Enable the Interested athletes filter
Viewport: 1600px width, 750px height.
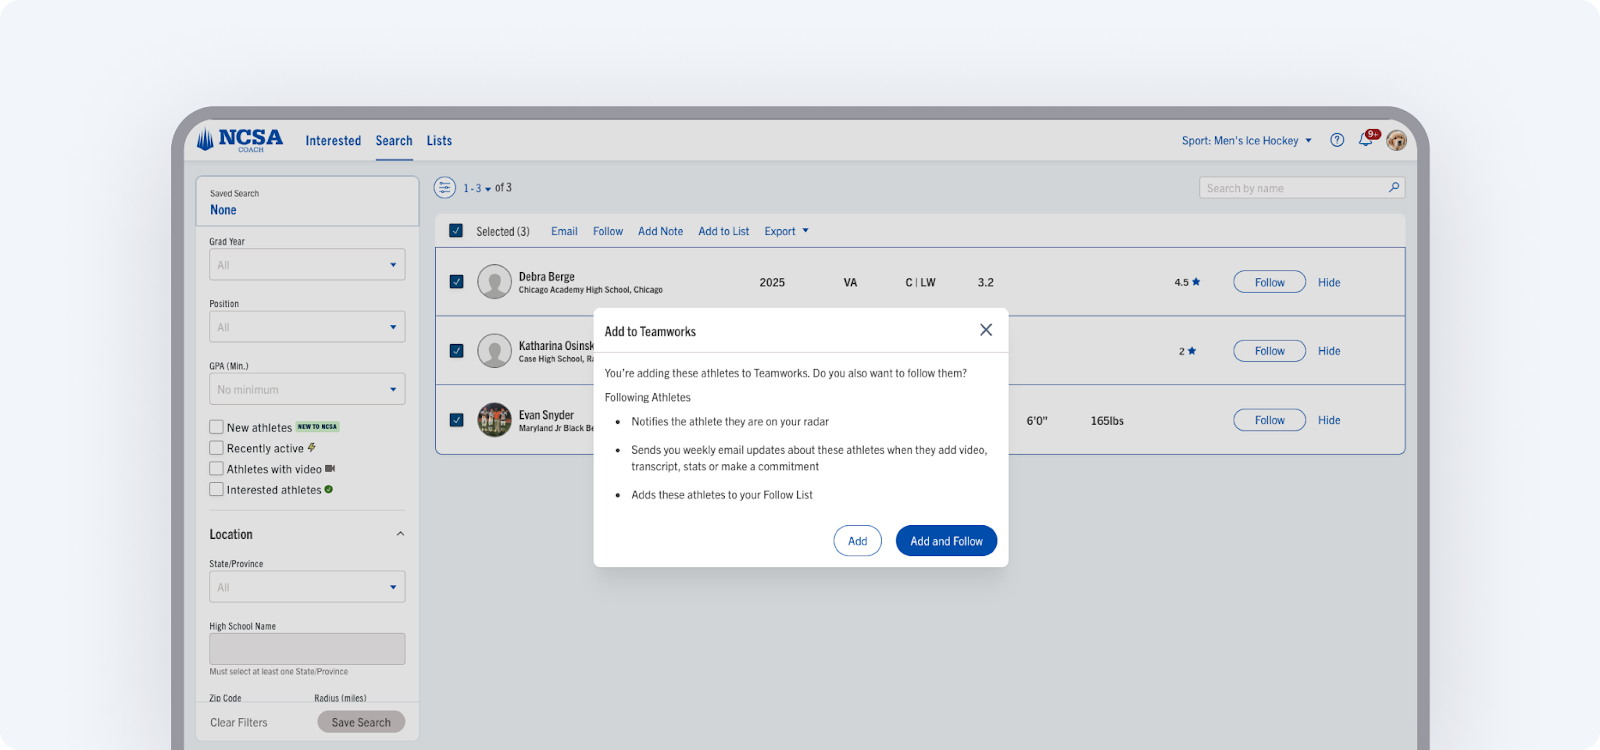point(216,490)
